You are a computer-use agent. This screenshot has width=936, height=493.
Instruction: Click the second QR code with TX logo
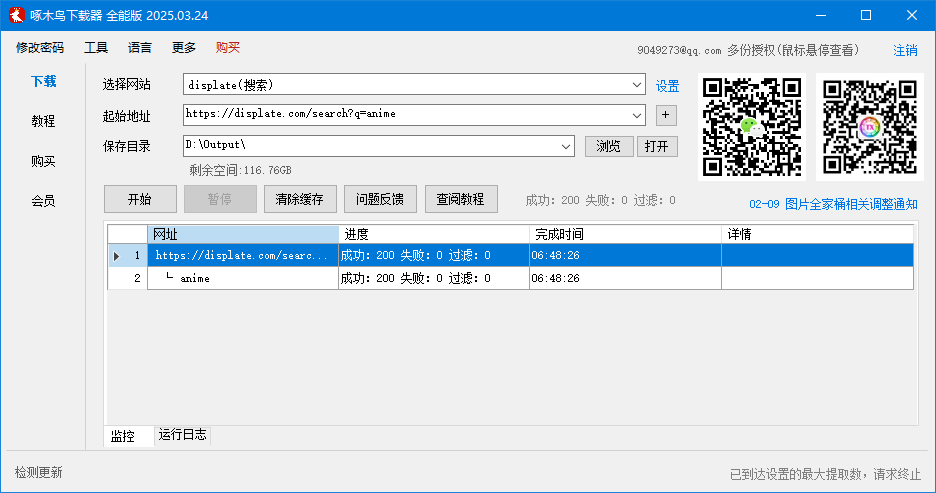coord(870,127)
